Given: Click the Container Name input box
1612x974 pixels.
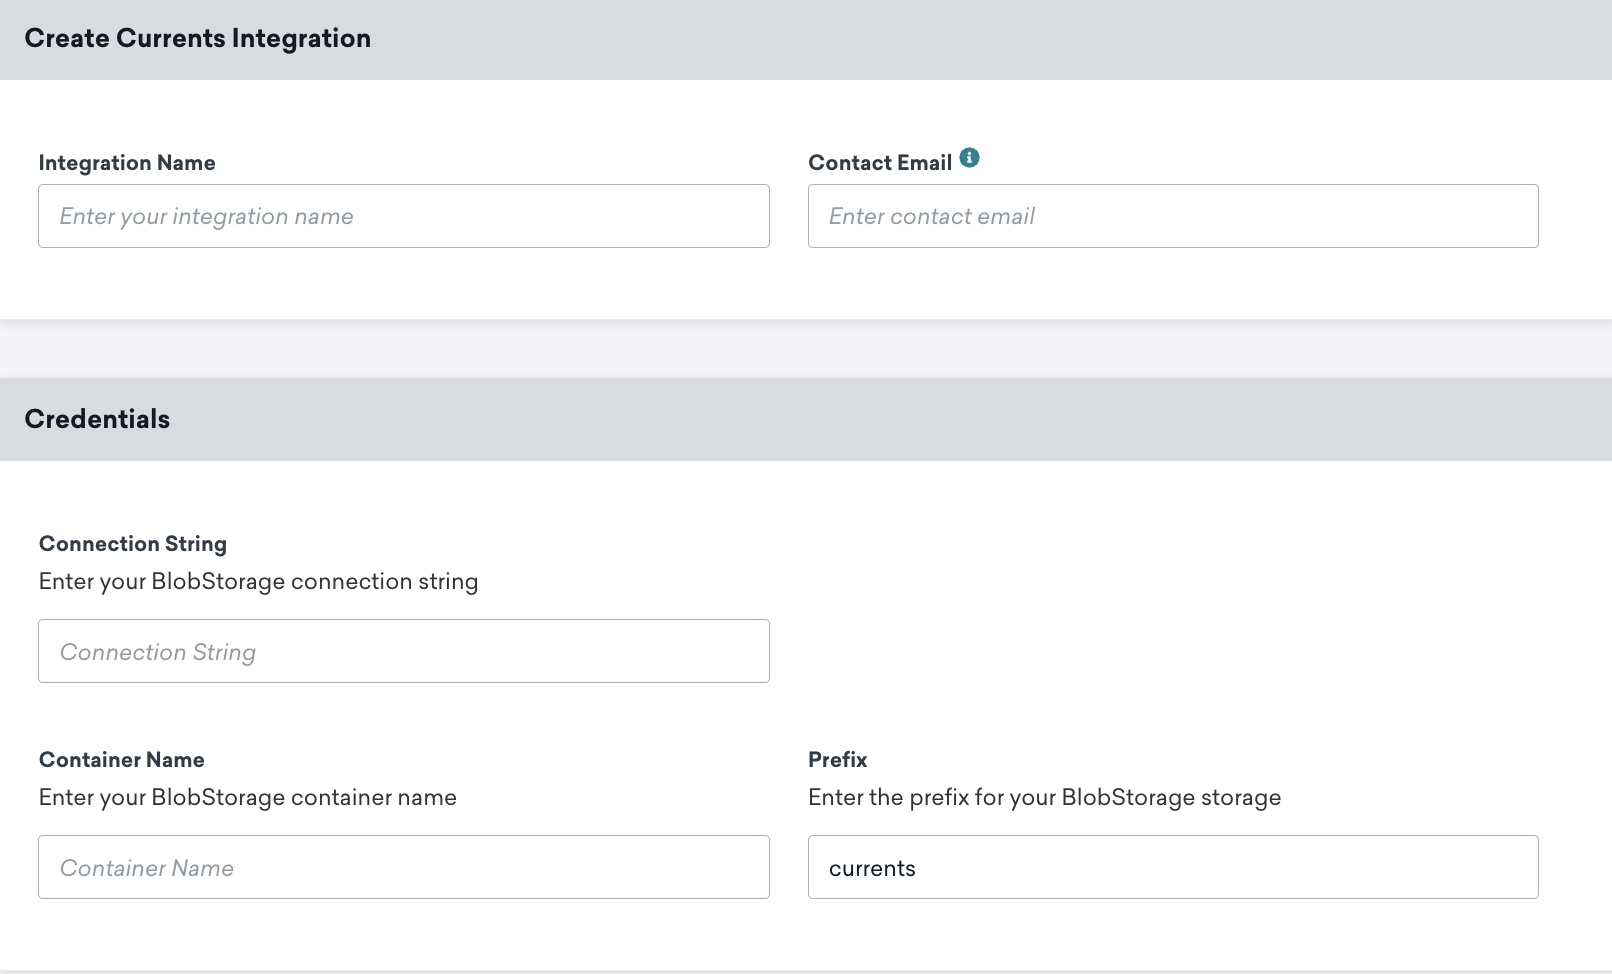Looking at the screenshot, I should coord(403,867).
